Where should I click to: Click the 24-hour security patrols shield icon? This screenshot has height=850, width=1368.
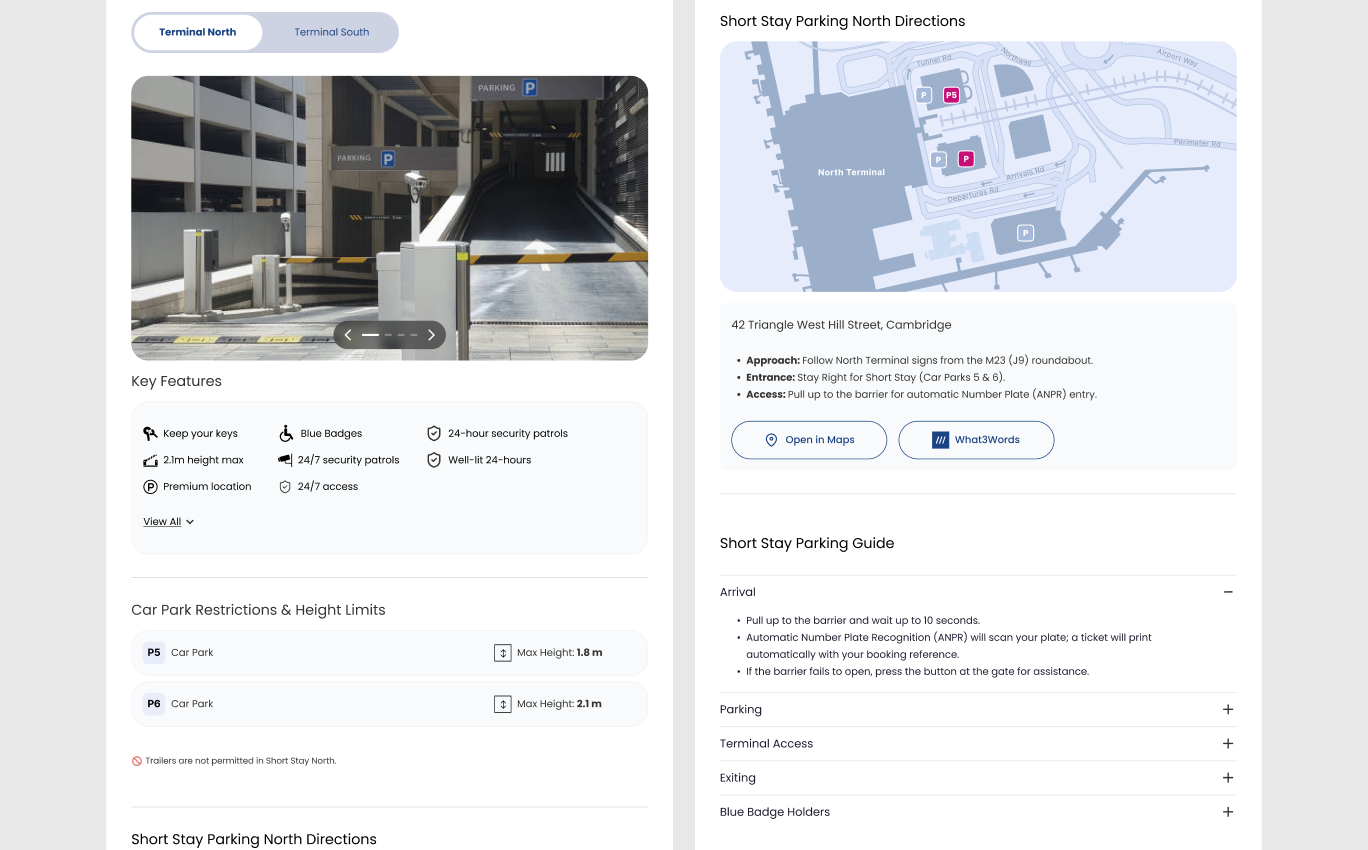pyautogui.click(x=434, y=433)
